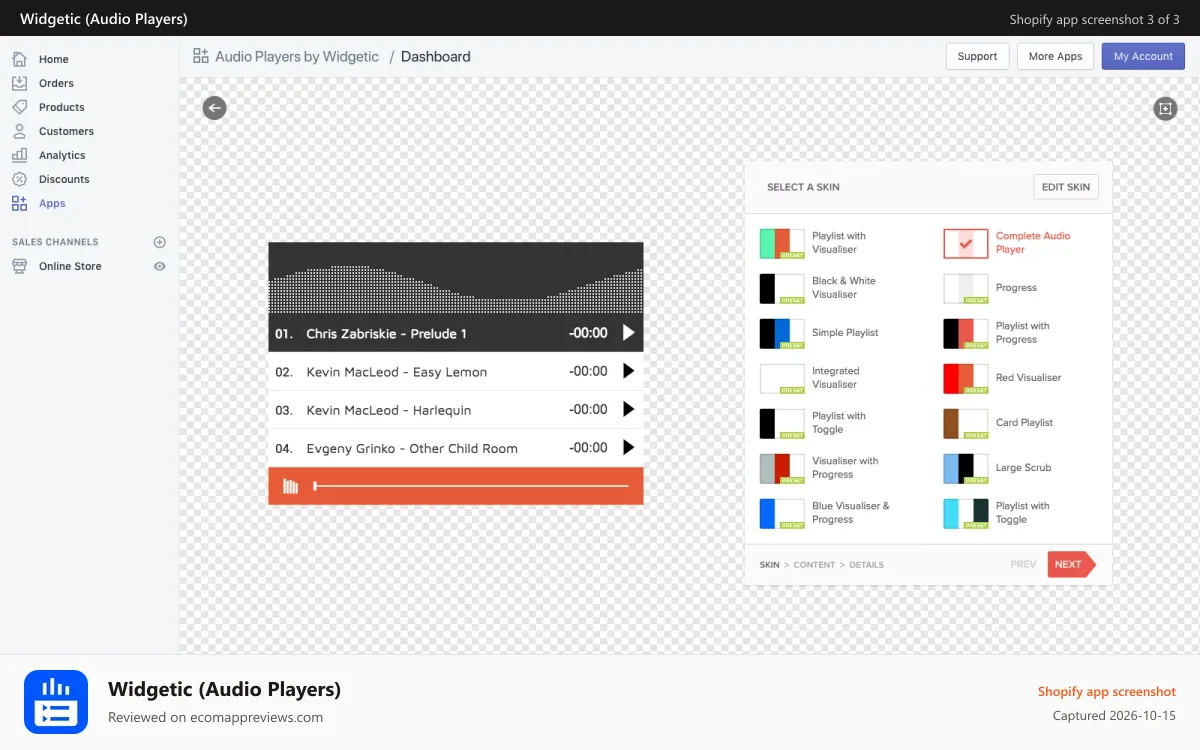This screenshot has height=750, width=1200.
Task: Click the Customers person icon
Action: (x=19, y=131)
